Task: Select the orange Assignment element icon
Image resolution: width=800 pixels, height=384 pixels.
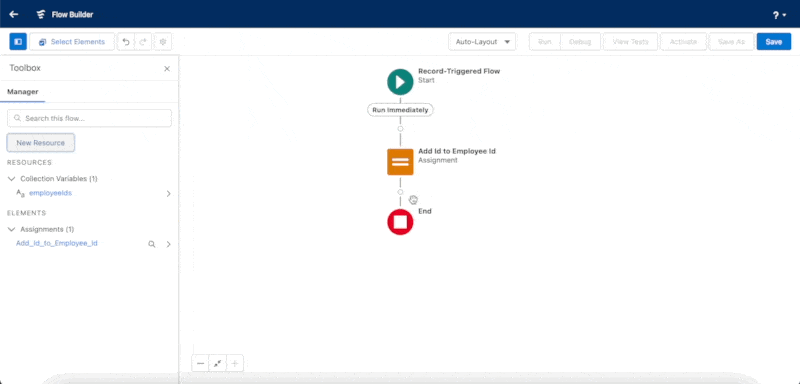Action: (x=400, y=162)
